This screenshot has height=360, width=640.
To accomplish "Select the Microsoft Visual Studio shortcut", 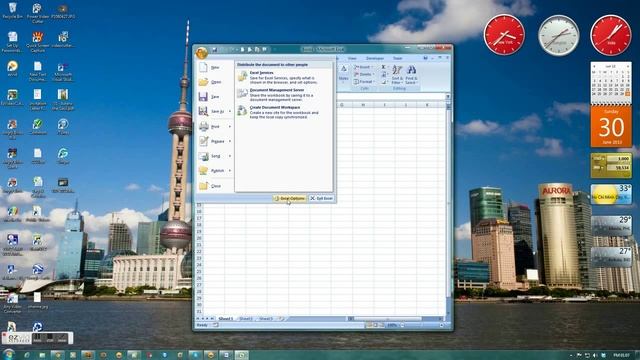I will click(x=63, y=71).
